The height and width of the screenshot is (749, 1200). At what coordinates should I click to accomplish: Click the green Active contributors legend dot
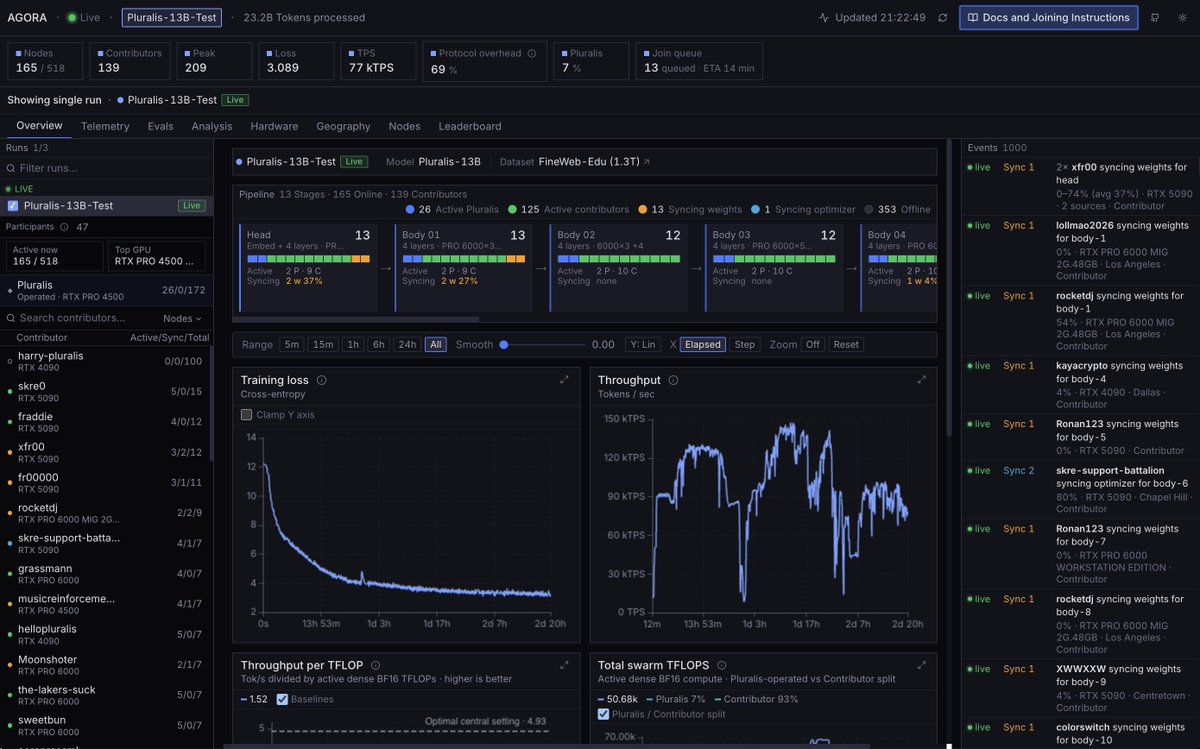tap(511, 209)
